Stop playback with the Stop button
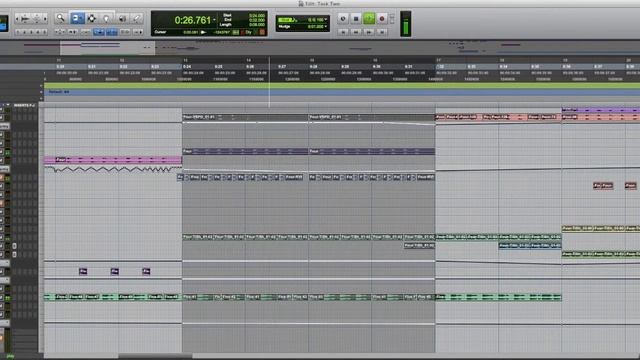 (356, 18)
